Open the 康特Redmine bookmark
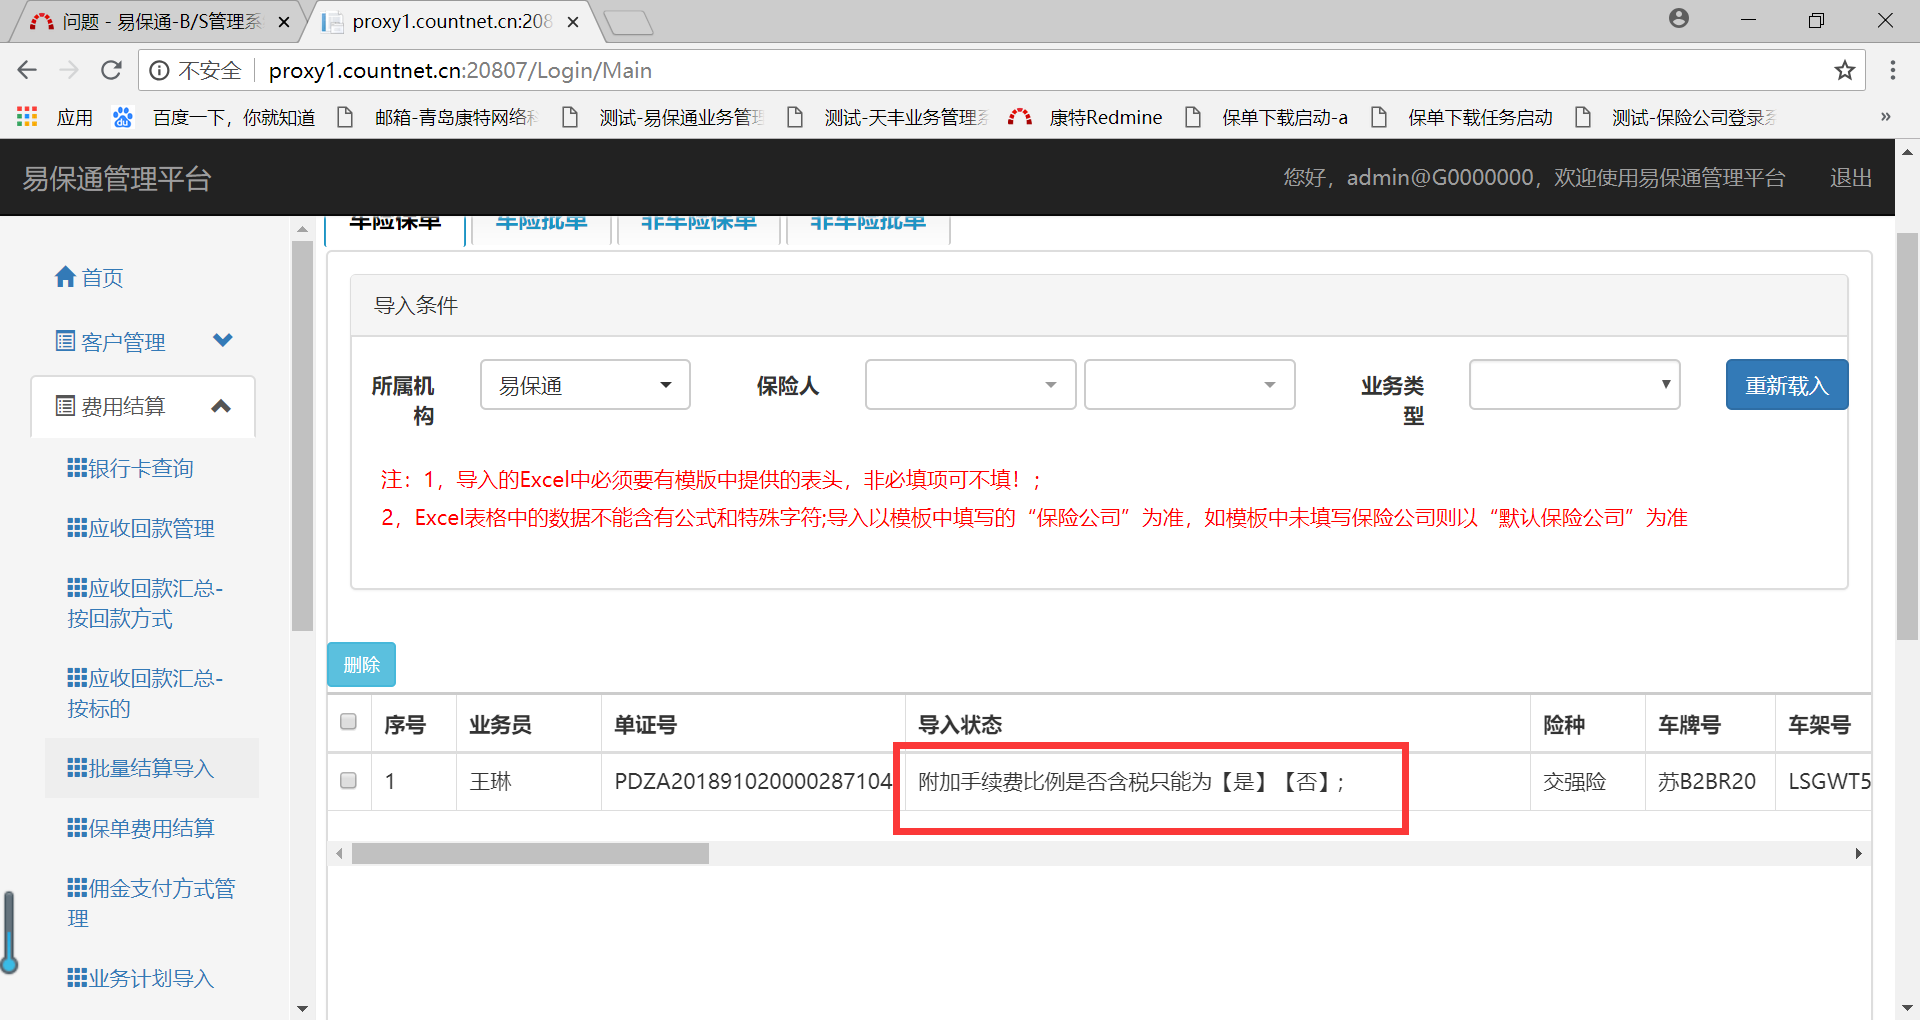Screen dimensions: 1920x1020 point(1085,117)
